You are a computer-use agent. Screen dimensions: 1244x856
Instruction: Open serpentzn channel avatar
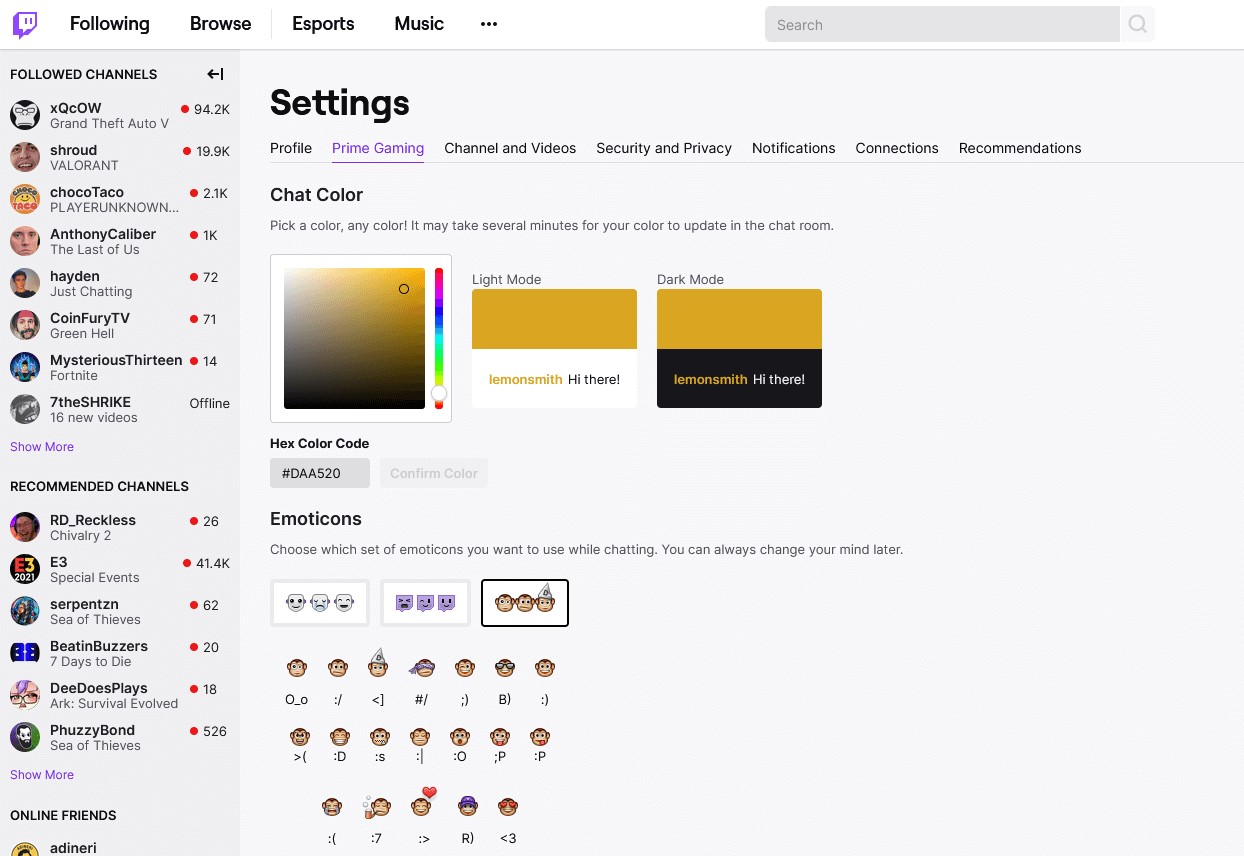(25, 611)
